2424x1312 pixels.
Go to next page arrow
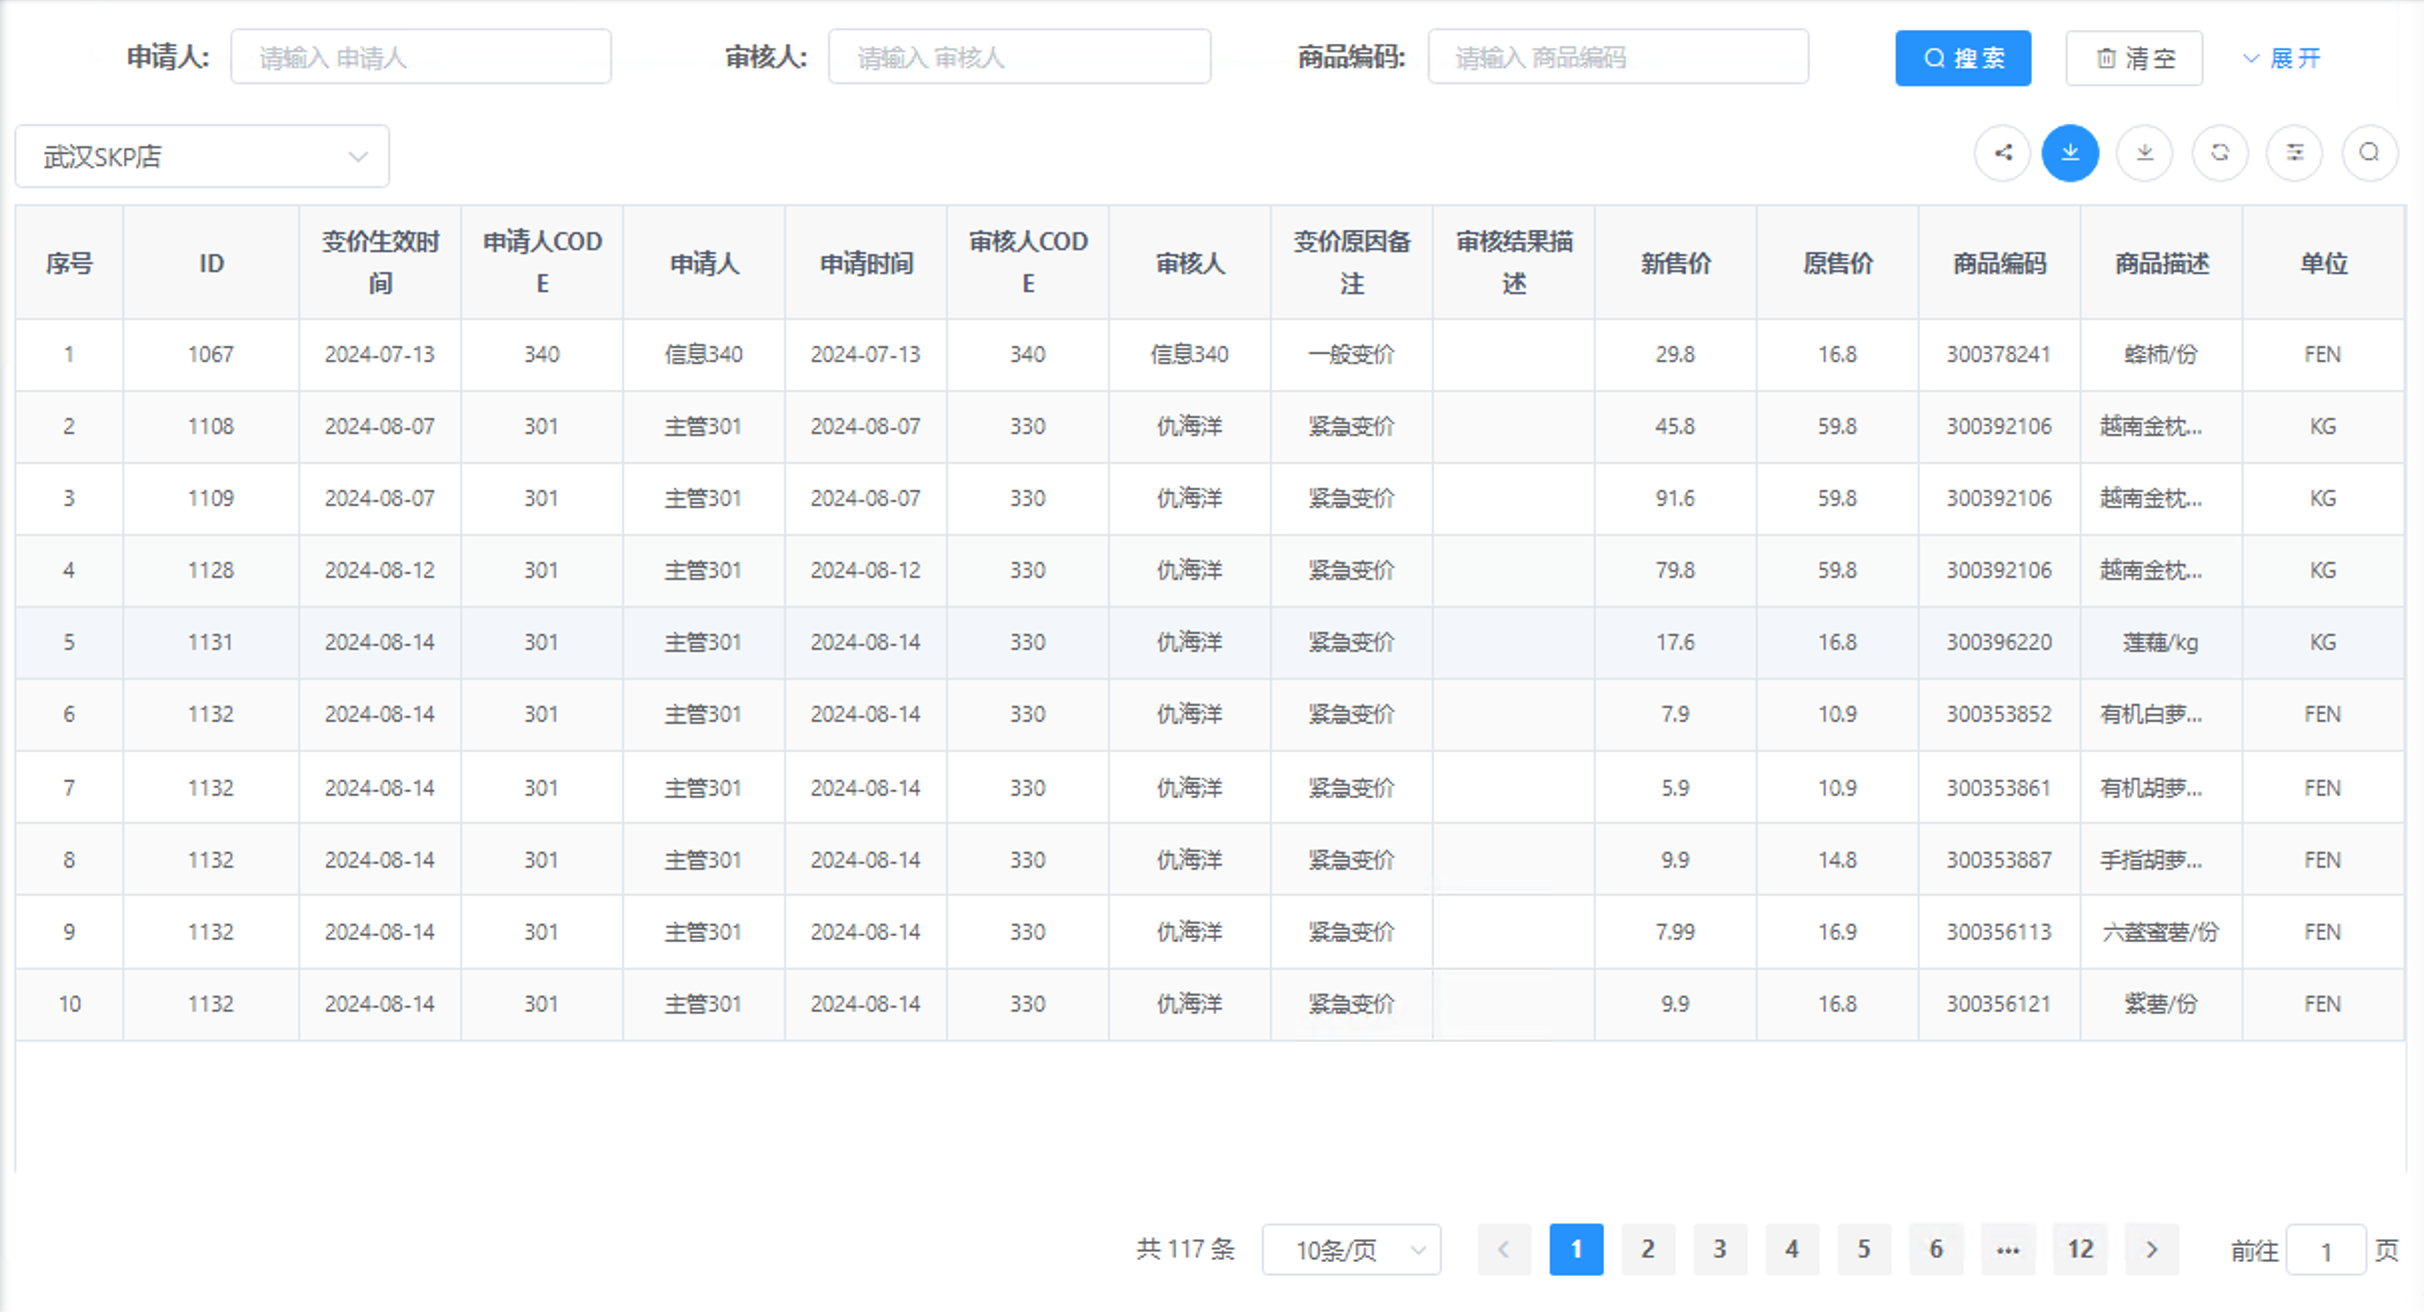2152,1249
